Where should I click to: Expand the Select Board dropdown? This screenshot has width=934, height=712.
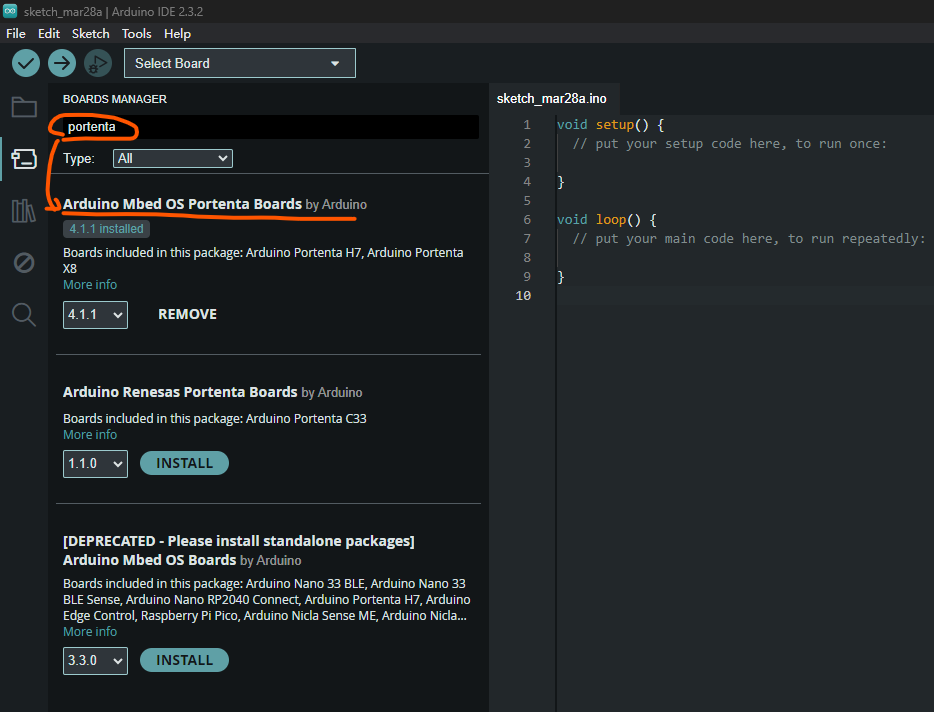pyautogui.click(x=239, y=63)
